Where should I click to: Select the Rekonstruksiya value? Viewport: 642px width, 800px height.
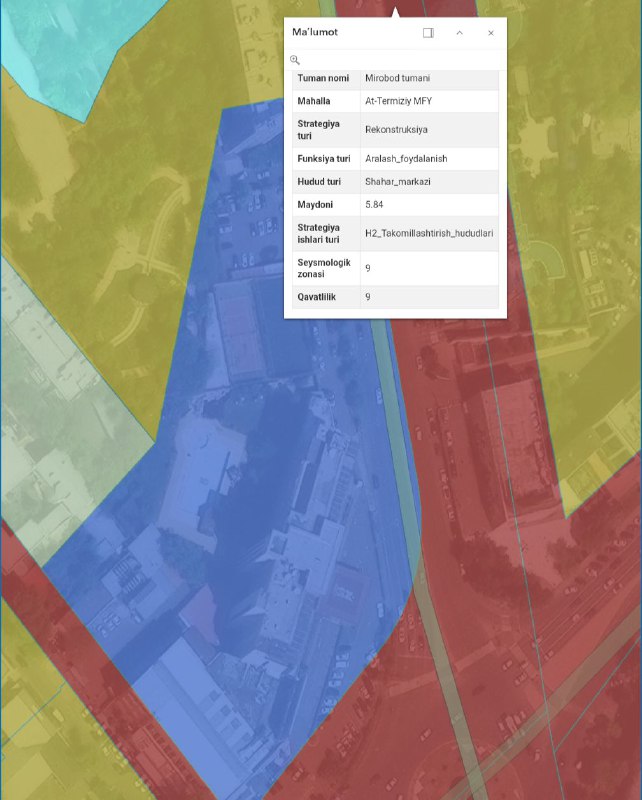pyautogui.click(x=397, y=130)
